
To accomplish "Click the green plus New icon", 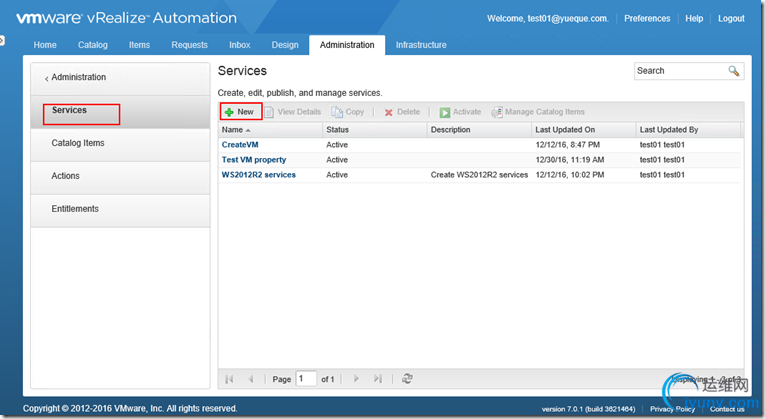I will pos(229,112).
